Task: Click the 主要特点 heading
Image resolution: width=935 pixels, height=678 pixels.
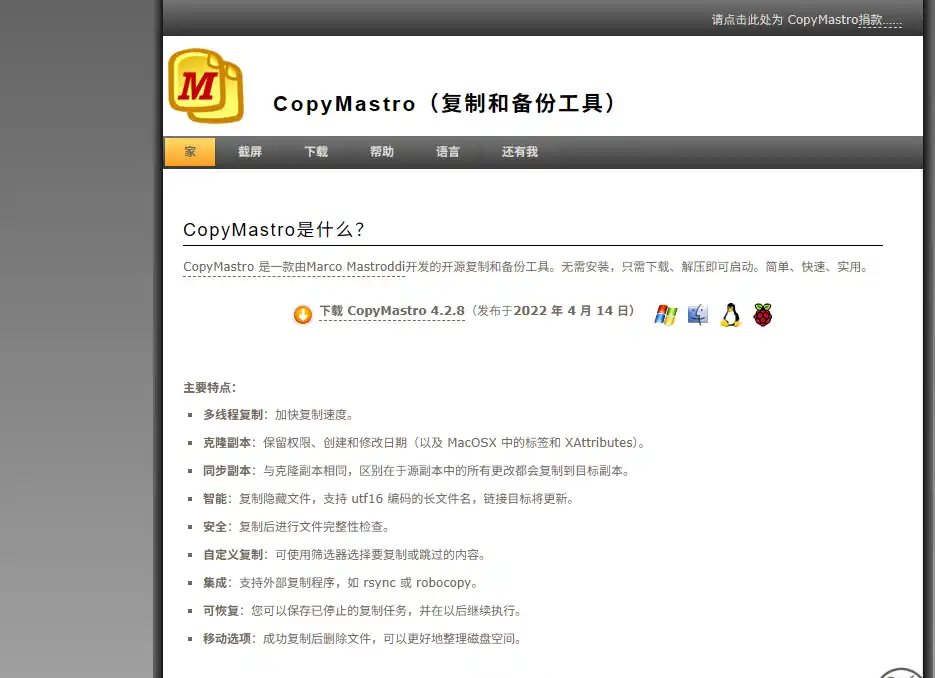Action: coord(210,388)
